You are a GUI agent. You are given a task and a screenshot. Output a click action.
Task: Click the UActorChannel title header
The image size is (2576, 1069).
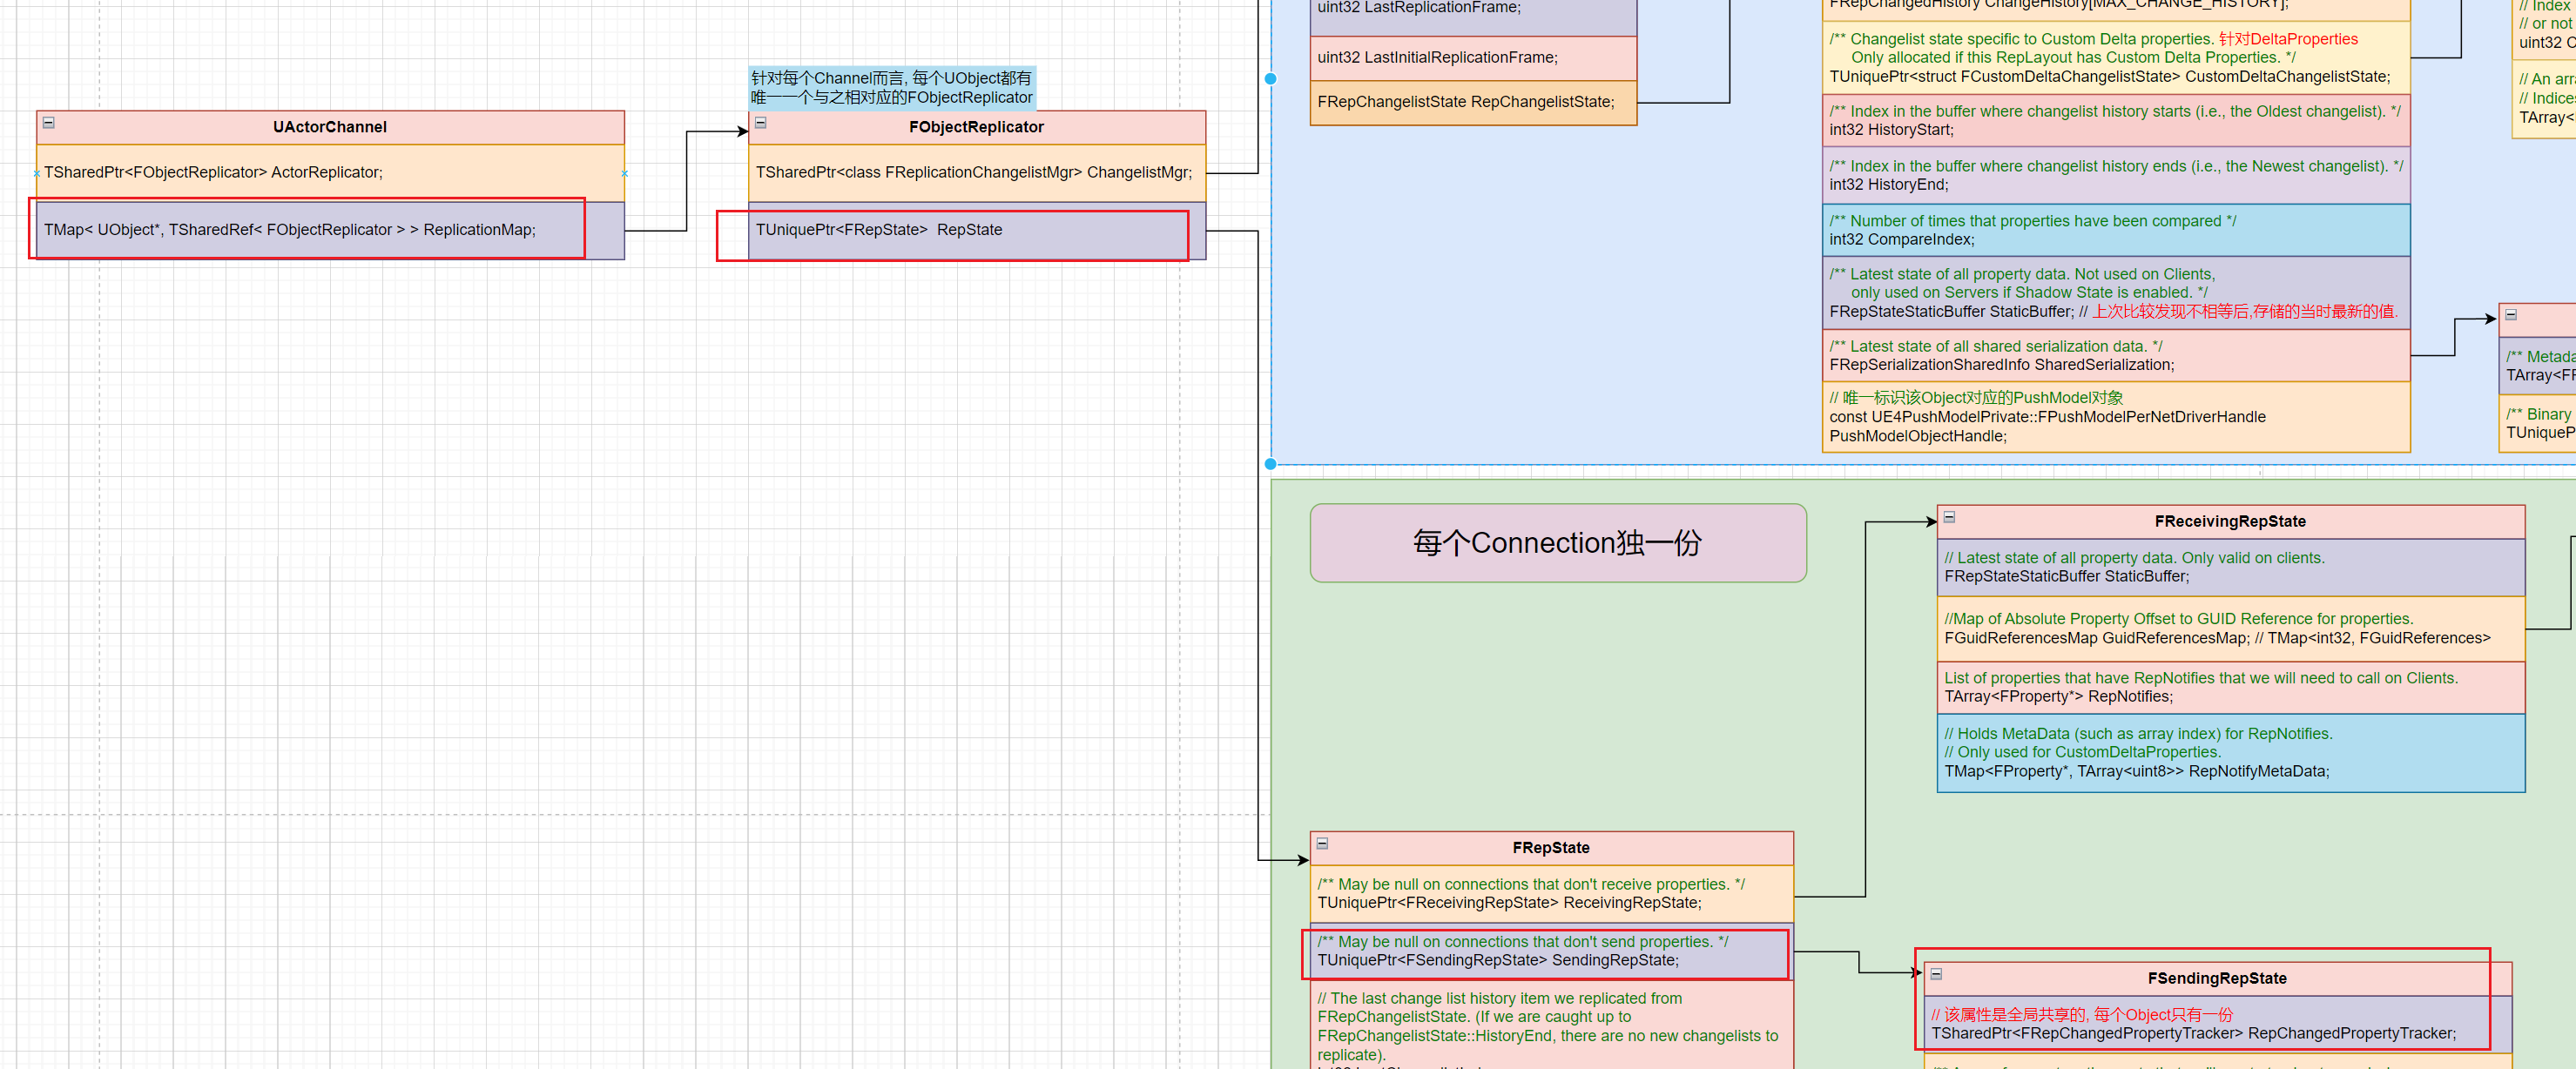330,127
